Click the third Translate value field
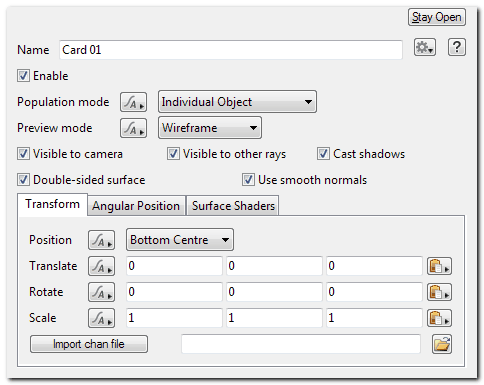The image size is (484, 385). pos(374,266)
